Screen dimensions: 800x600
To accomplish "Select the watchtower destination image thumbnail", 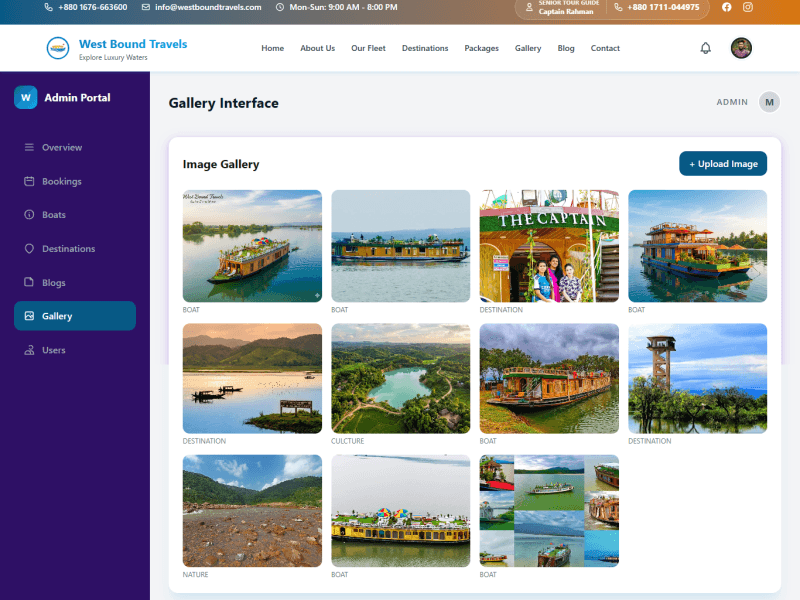I will coord(697,378).
